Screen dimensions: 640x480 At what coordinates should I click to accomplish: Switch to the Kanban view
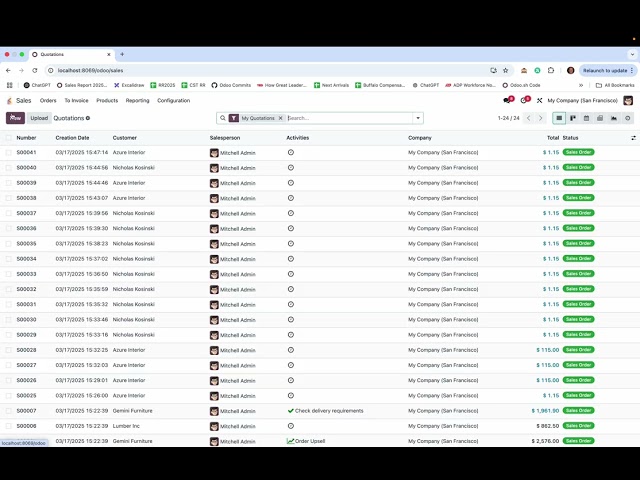(573, 118)
